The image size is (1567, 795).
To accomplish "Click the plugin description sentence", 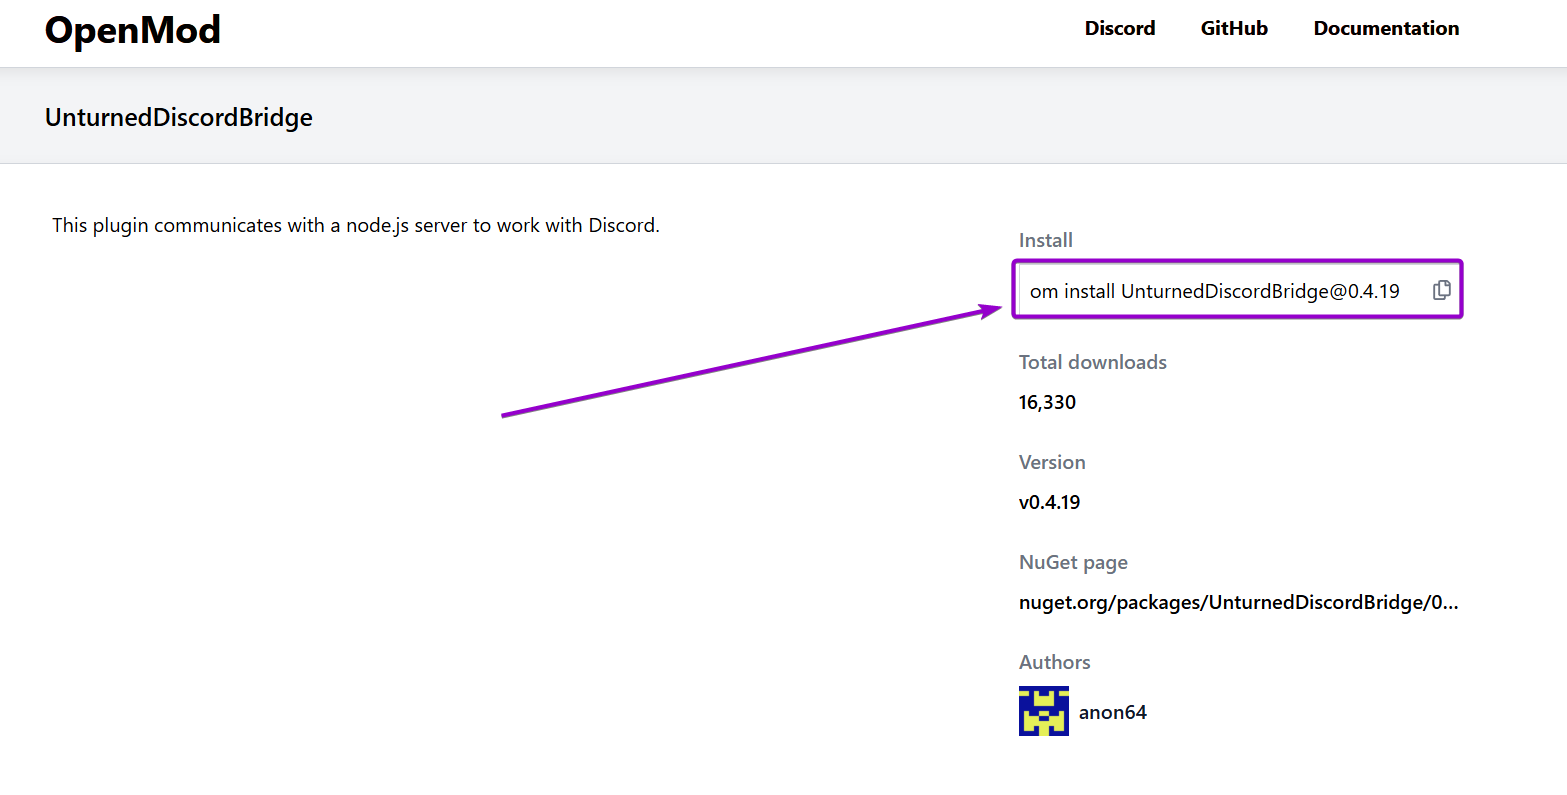I will coord(356,225).
